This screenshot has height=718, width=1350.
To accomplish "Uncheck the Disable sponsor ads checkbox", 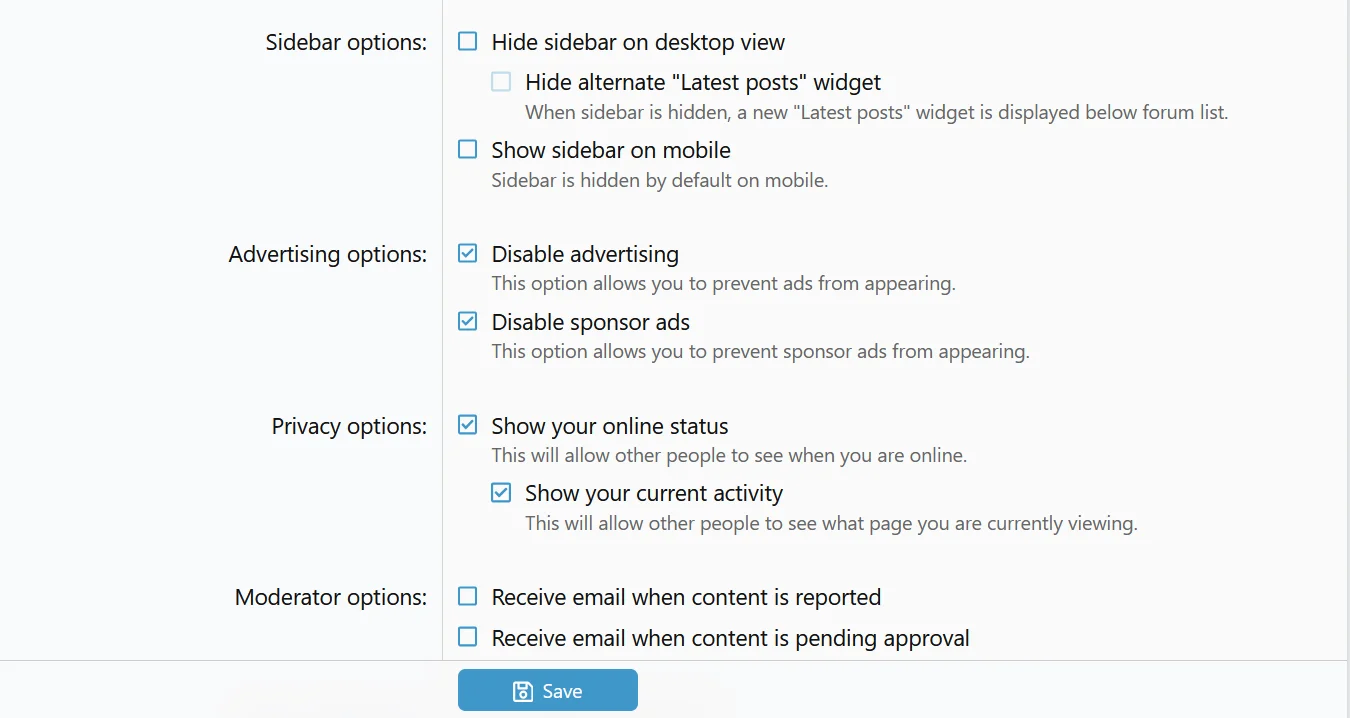I will click(x=467, y=322).
